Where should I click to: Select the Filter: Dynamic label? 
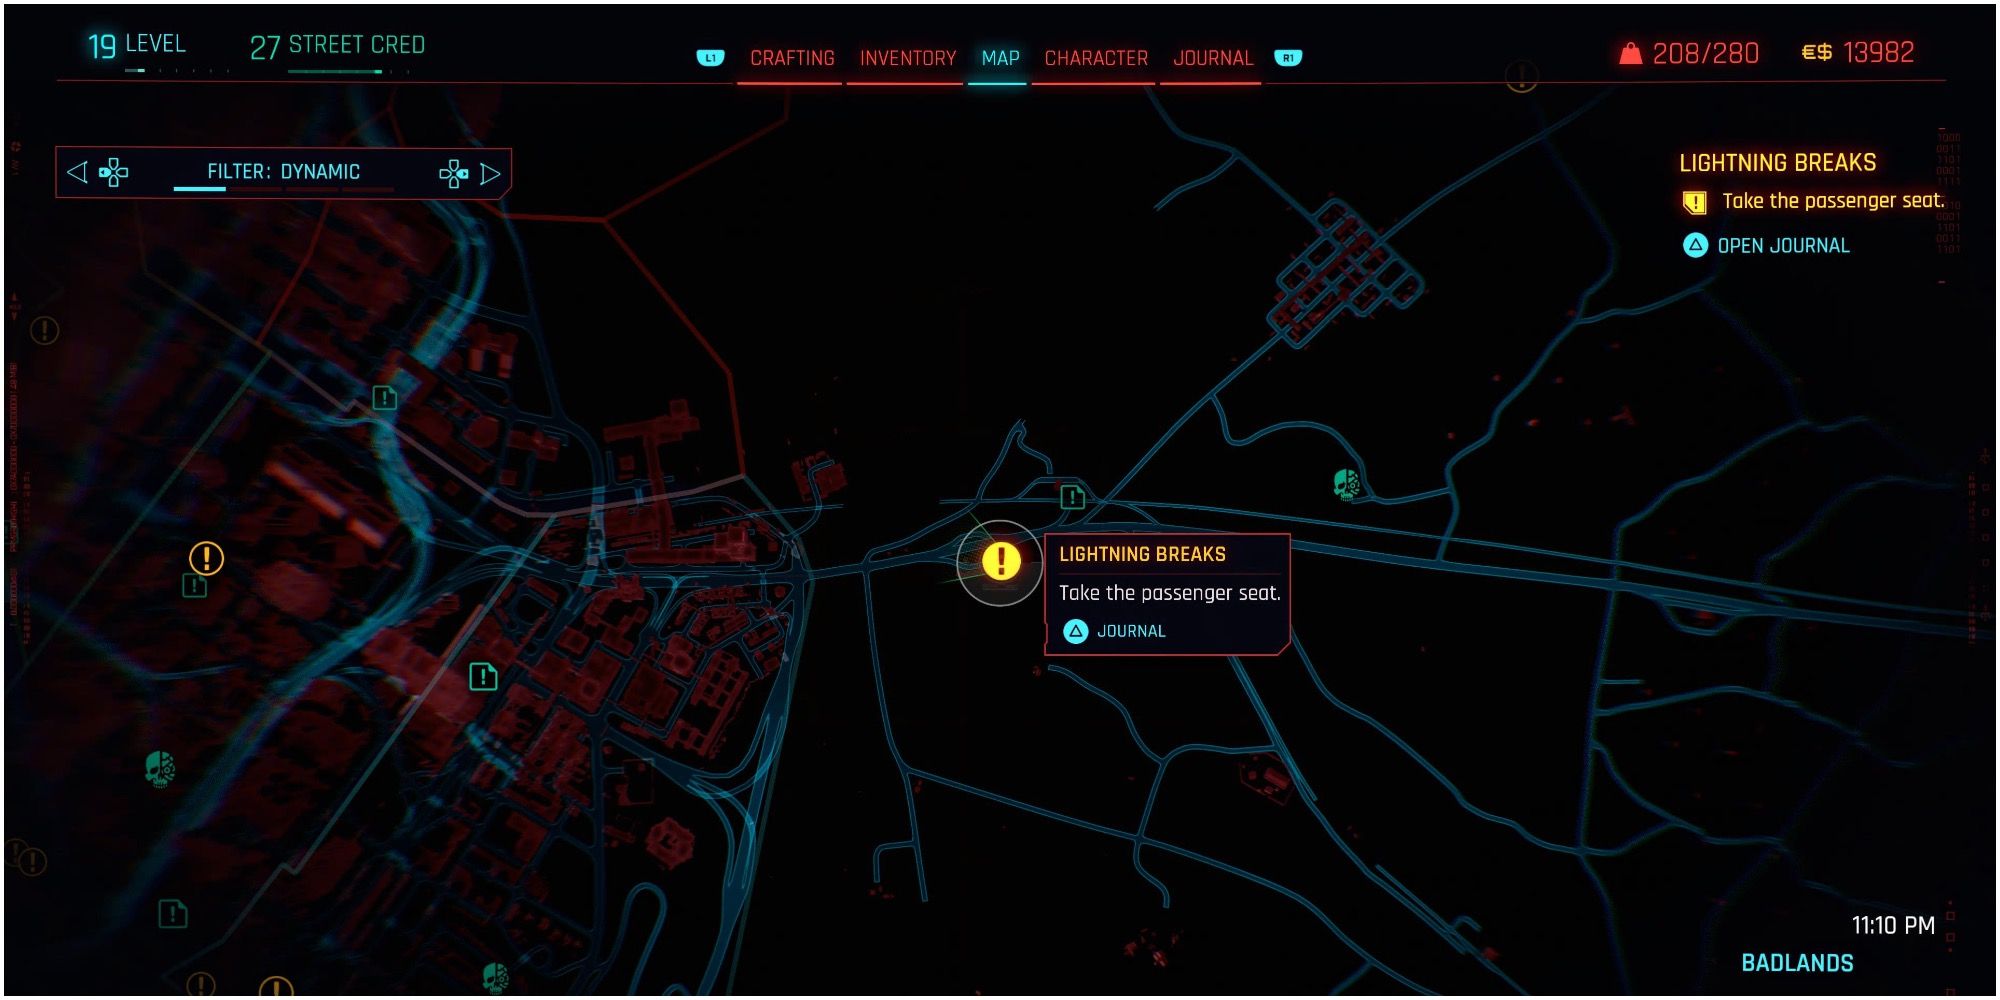[283, 172]
